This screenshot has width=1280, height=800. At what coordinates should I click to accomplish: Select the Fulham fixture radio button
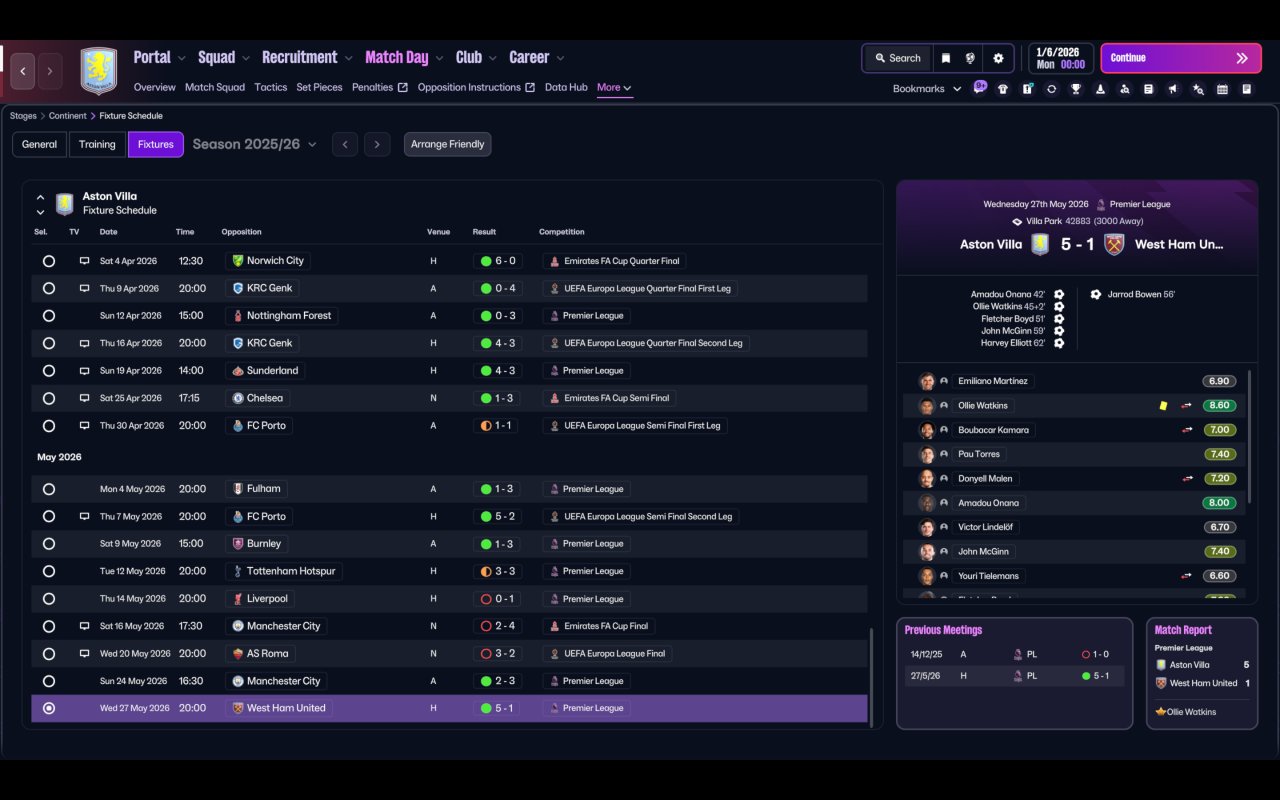pos(49,489)
